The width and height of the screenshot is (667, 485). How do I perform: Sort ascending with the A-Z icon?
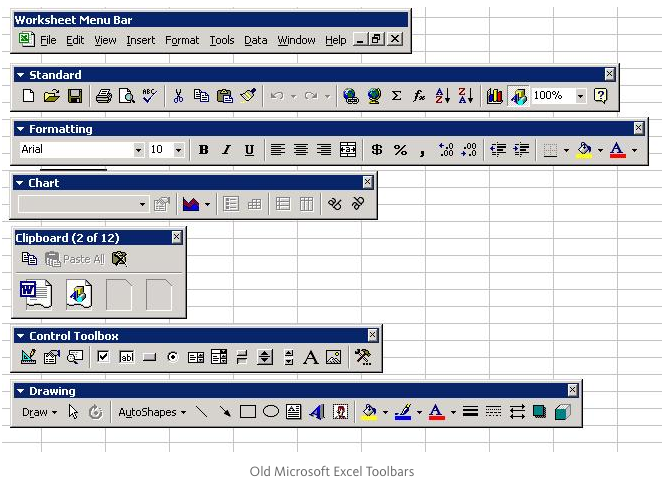click(x=442, y=96)
